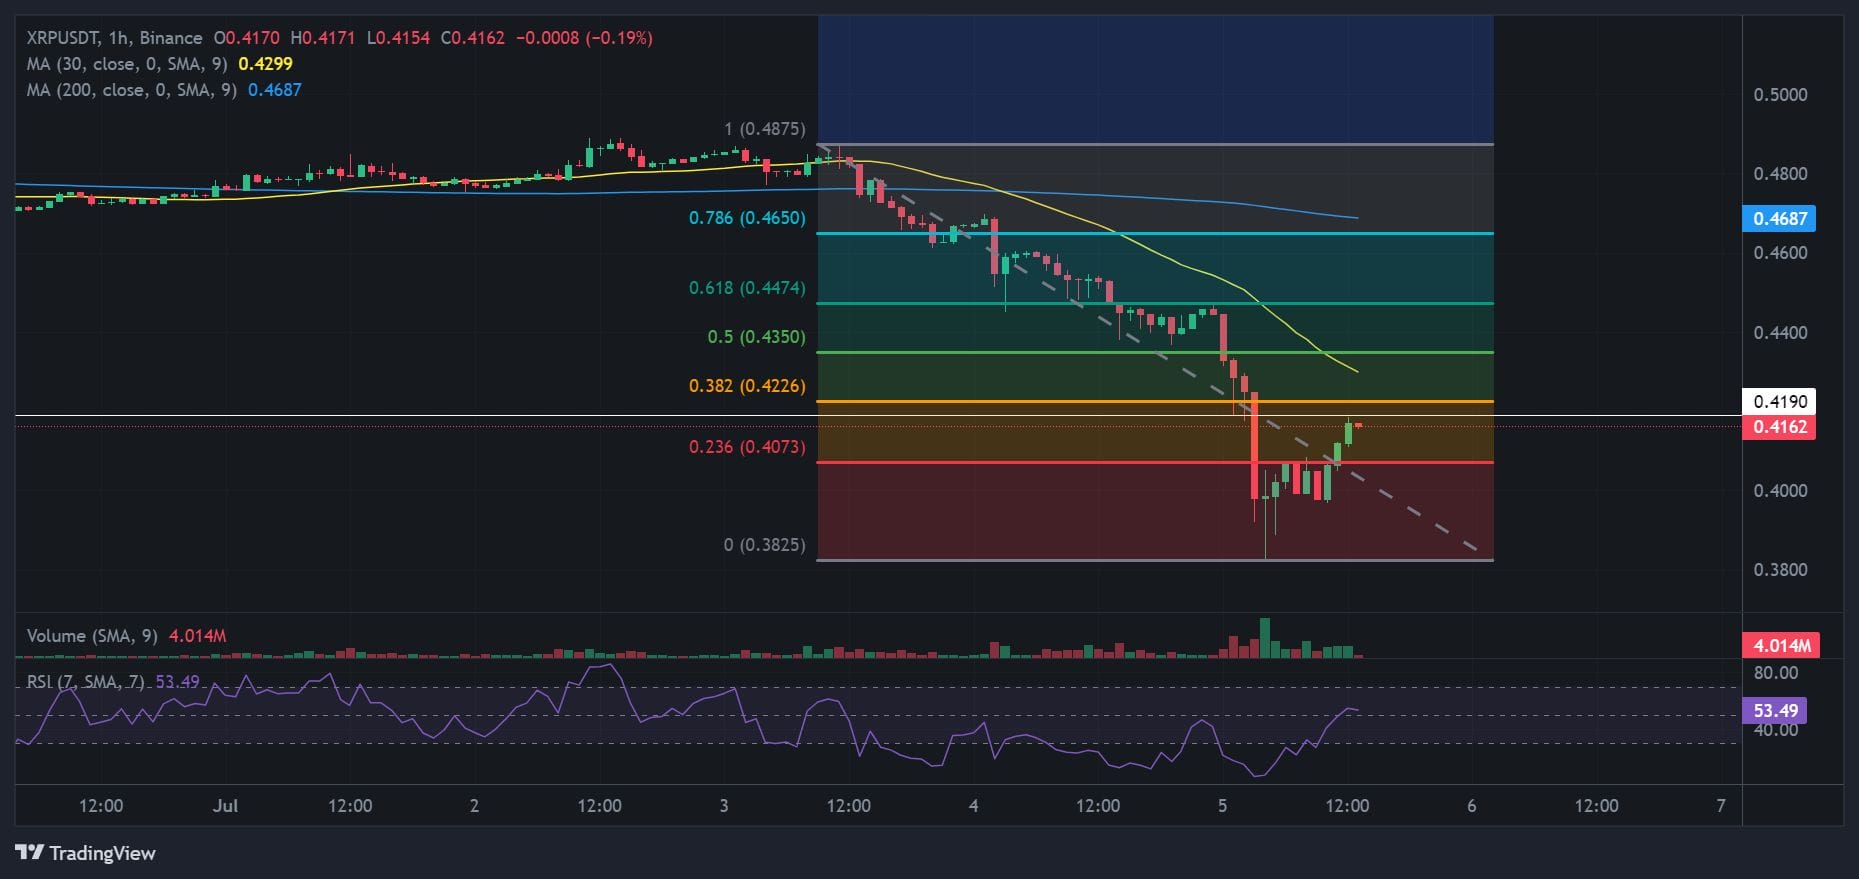Click the MA 30 value 0.4299
The width and height of the screenshot is (1859, 879).
[265, 64]
